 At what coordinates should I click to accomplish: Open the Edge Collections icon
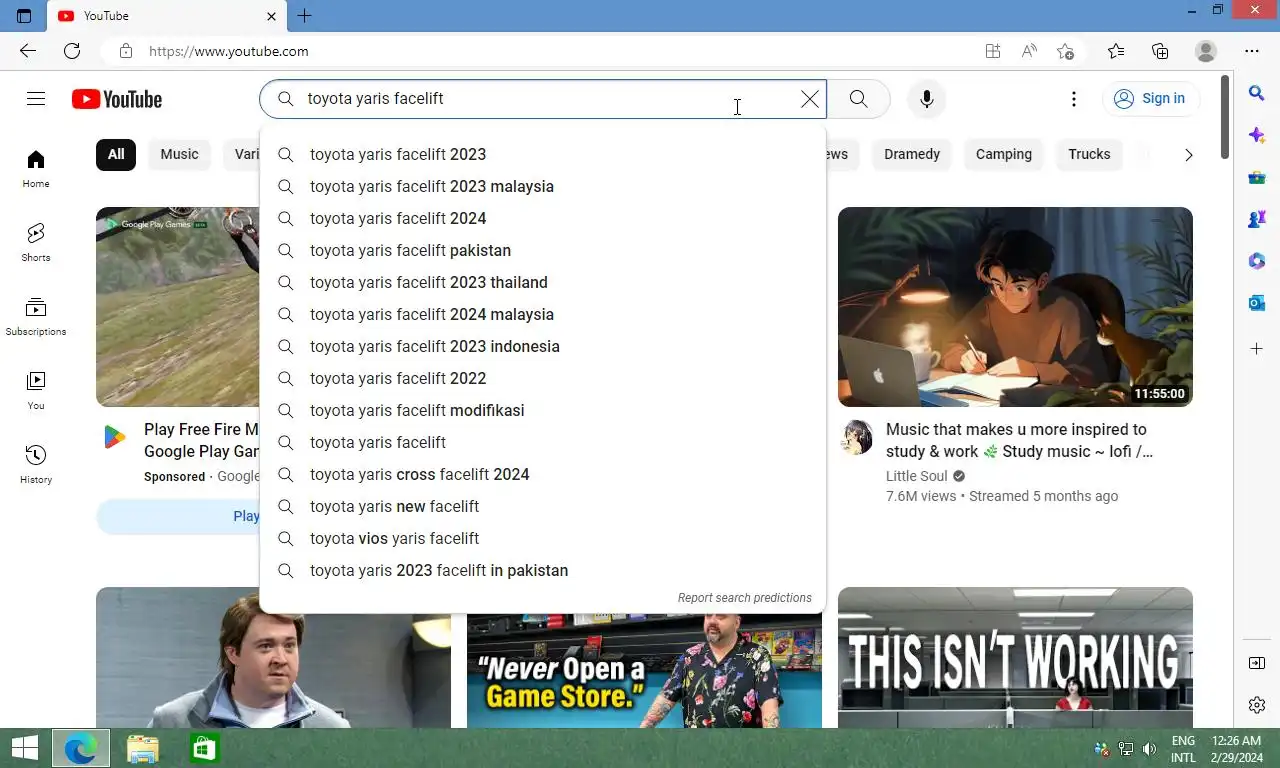tap(1160, 51)
